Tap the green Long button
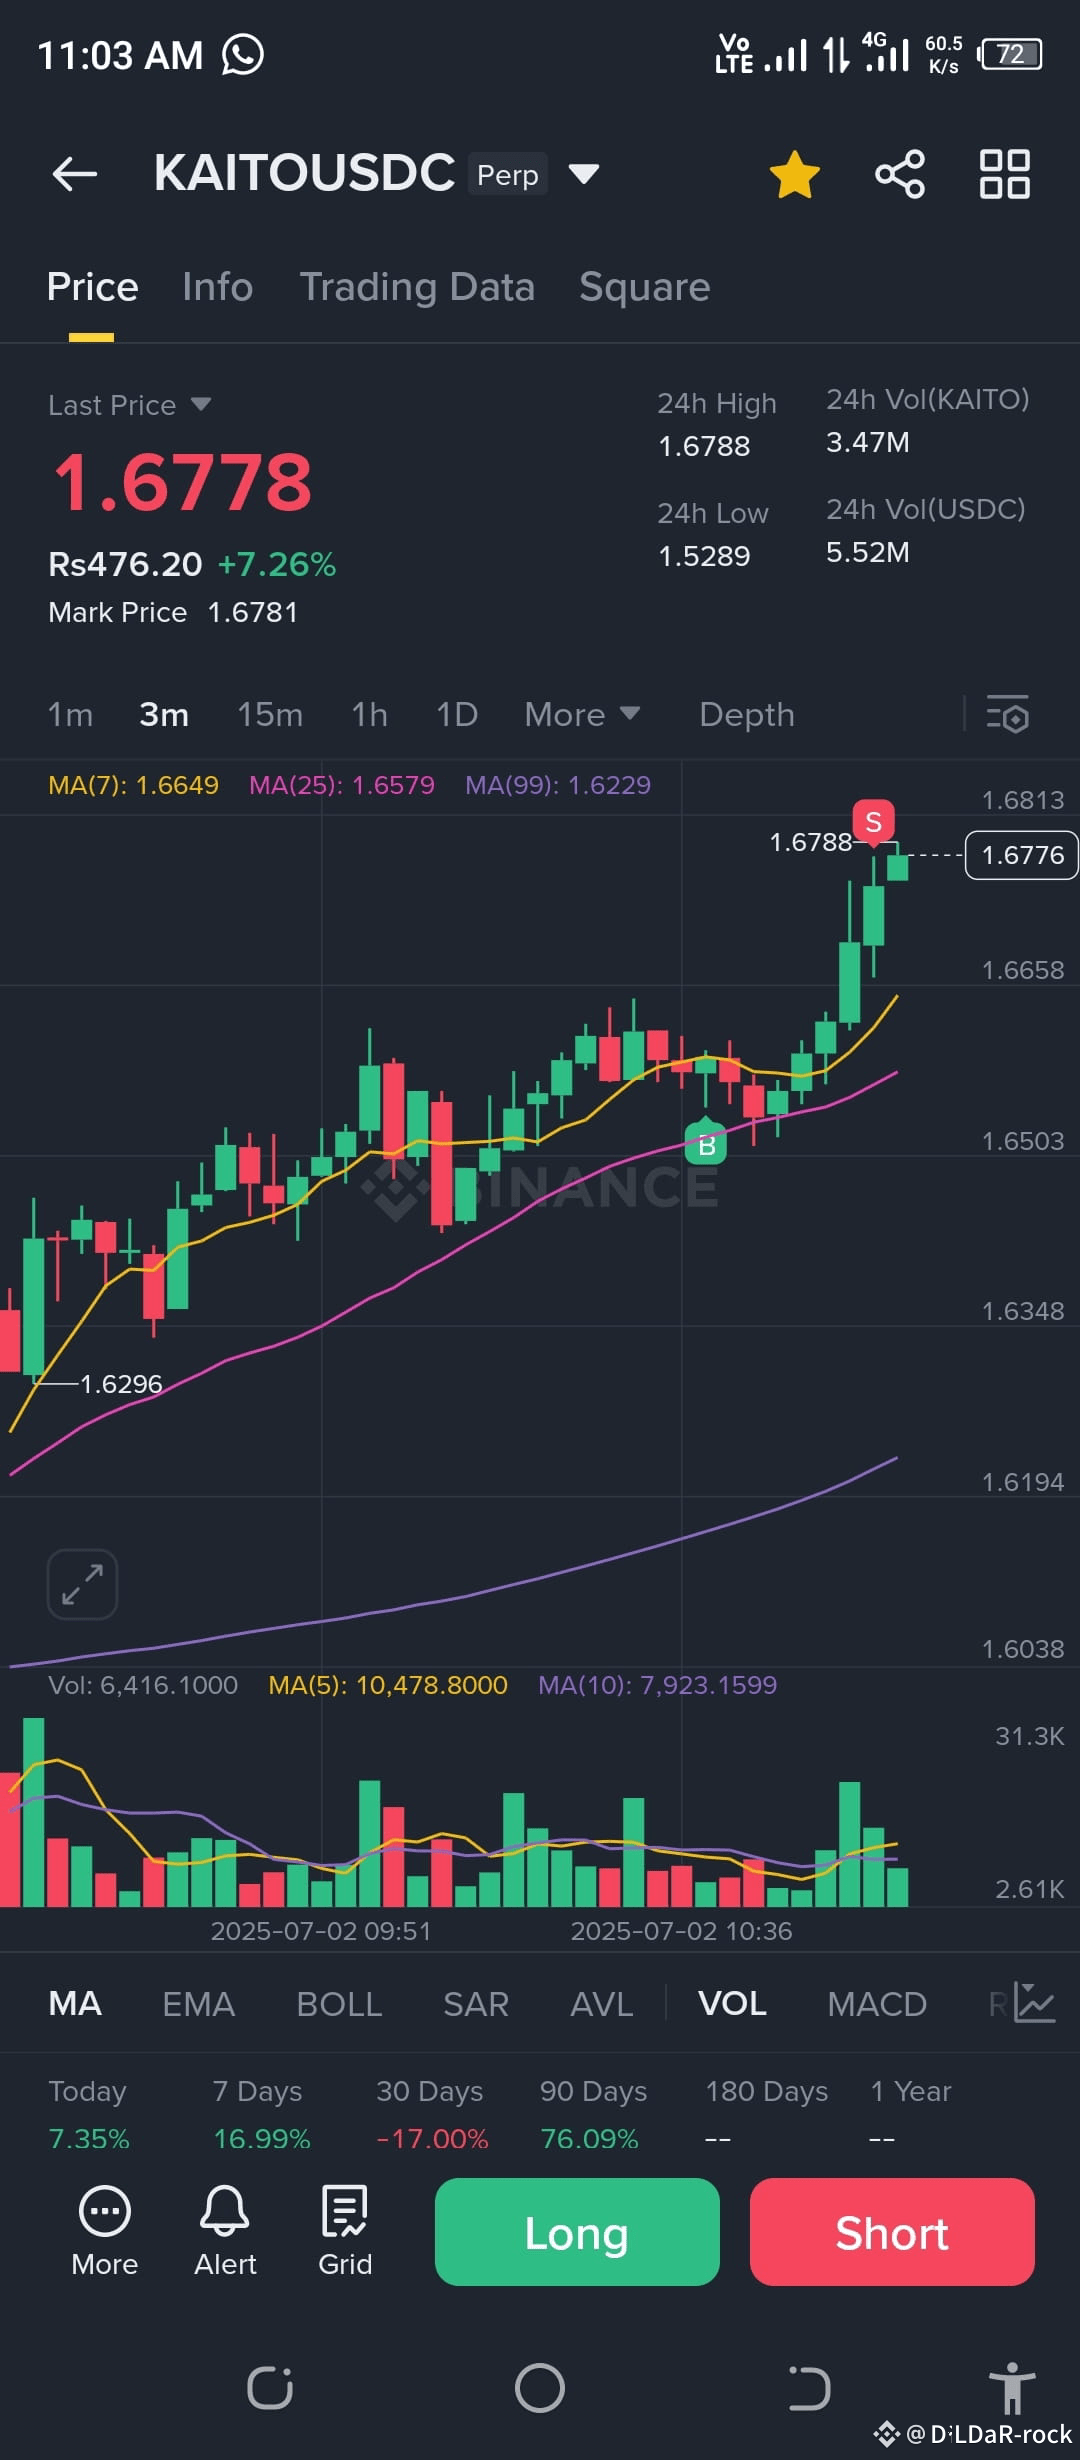The width and height of the screenshot is (1080, 2460). 577,2231
